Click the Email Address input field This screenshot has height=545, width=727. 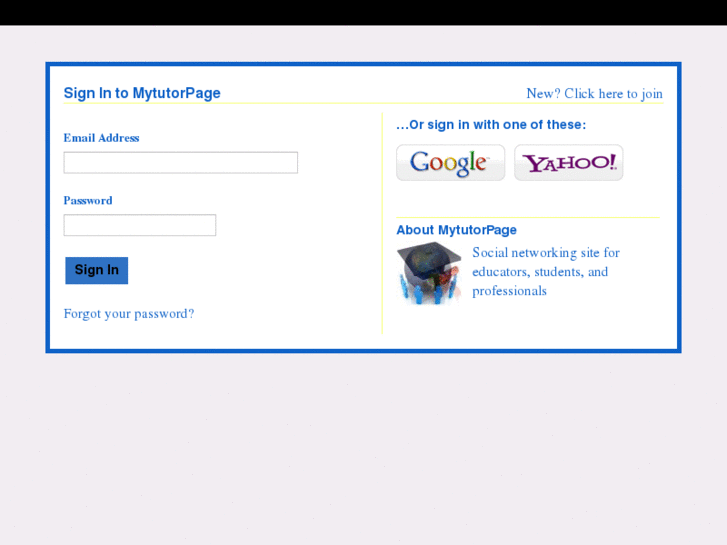tap(181, 163)
